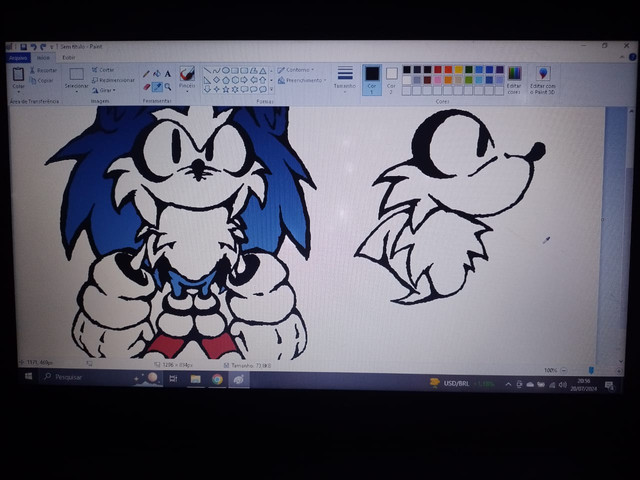Collapse the ribbon with the chevron
Screen dimensions: 640x480
622,57
